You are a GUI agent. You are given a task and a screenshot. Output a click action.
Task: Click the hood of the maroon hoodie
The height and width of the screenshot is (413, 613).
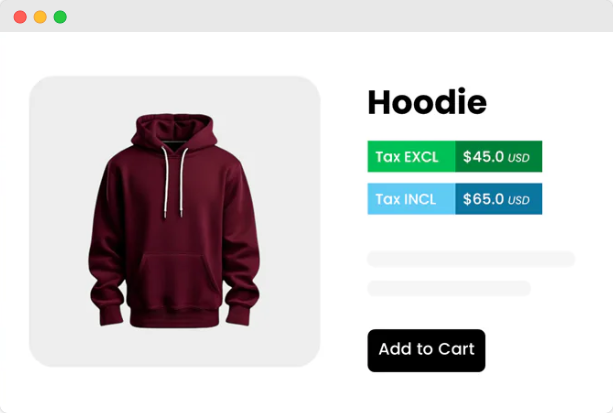pyautogui.click(x=174, y=131)
